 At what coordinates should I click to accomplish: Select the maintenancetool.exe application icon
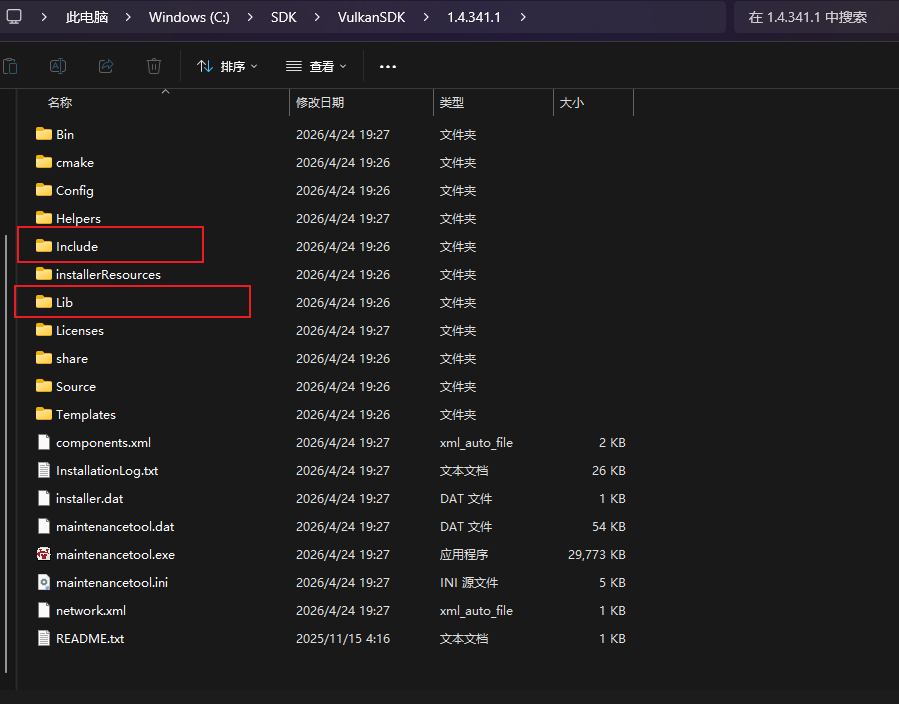(43, 554)
